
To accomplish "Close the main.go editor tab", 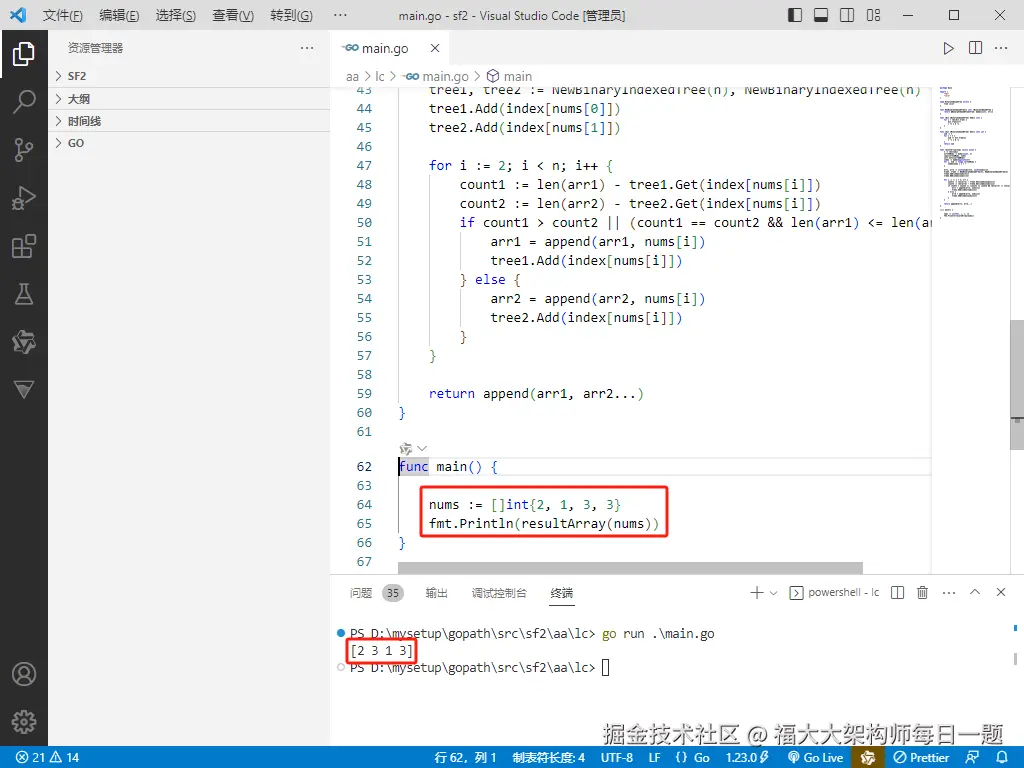I will click(435, 48).
